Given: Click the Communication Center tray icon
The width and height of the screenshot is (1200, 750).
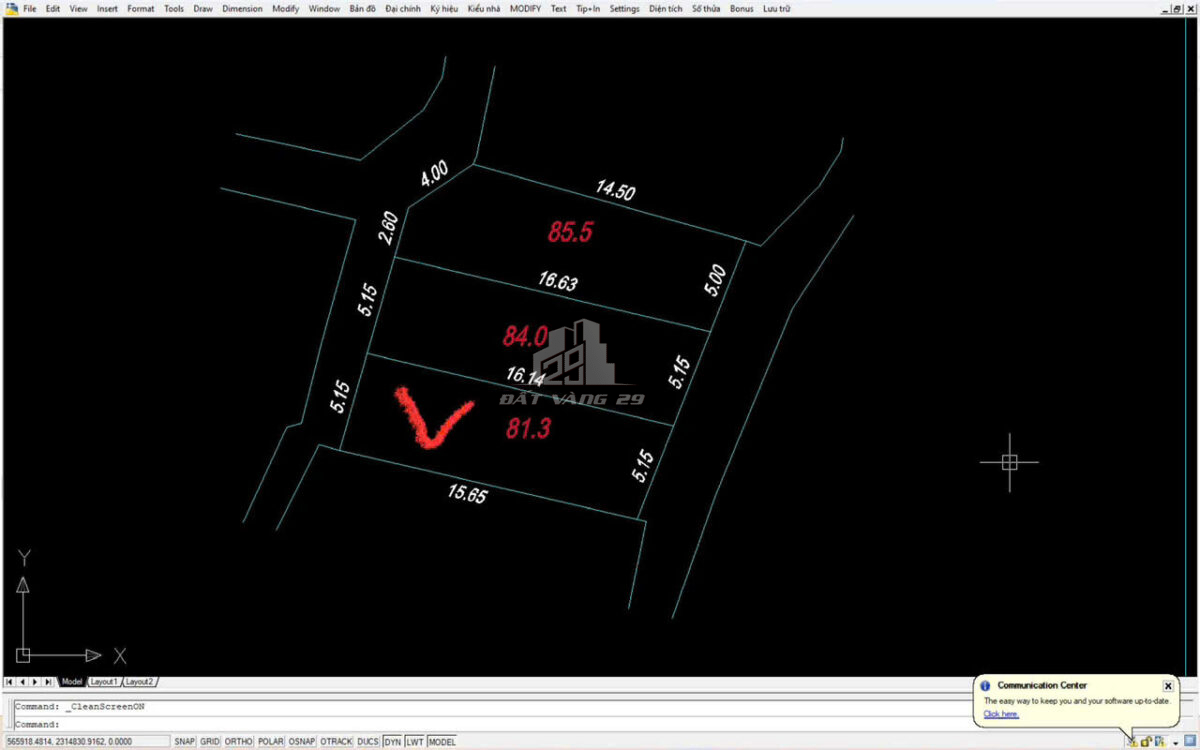Looking at the screenshot, I should 1131,741.
